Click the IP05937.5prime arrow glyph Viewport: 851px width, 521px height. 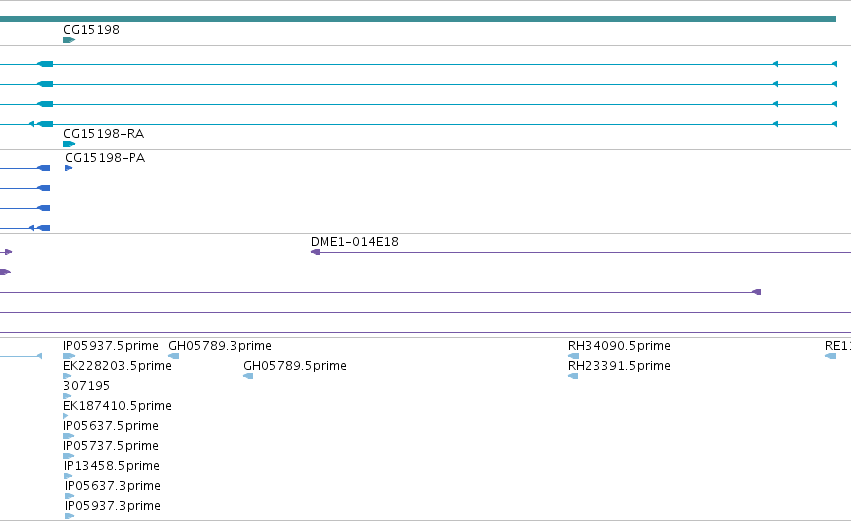pyautogui.click(x=69, y=356)
